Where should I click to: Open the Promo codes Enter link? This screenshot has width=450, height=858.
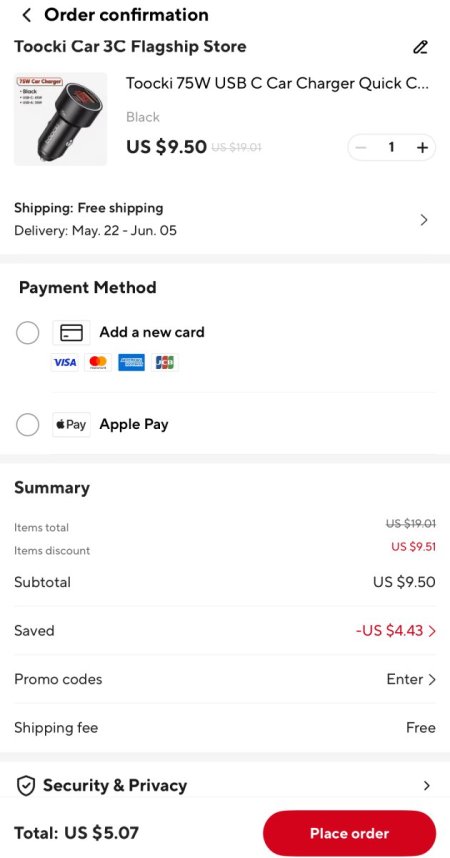coord(411,679)
